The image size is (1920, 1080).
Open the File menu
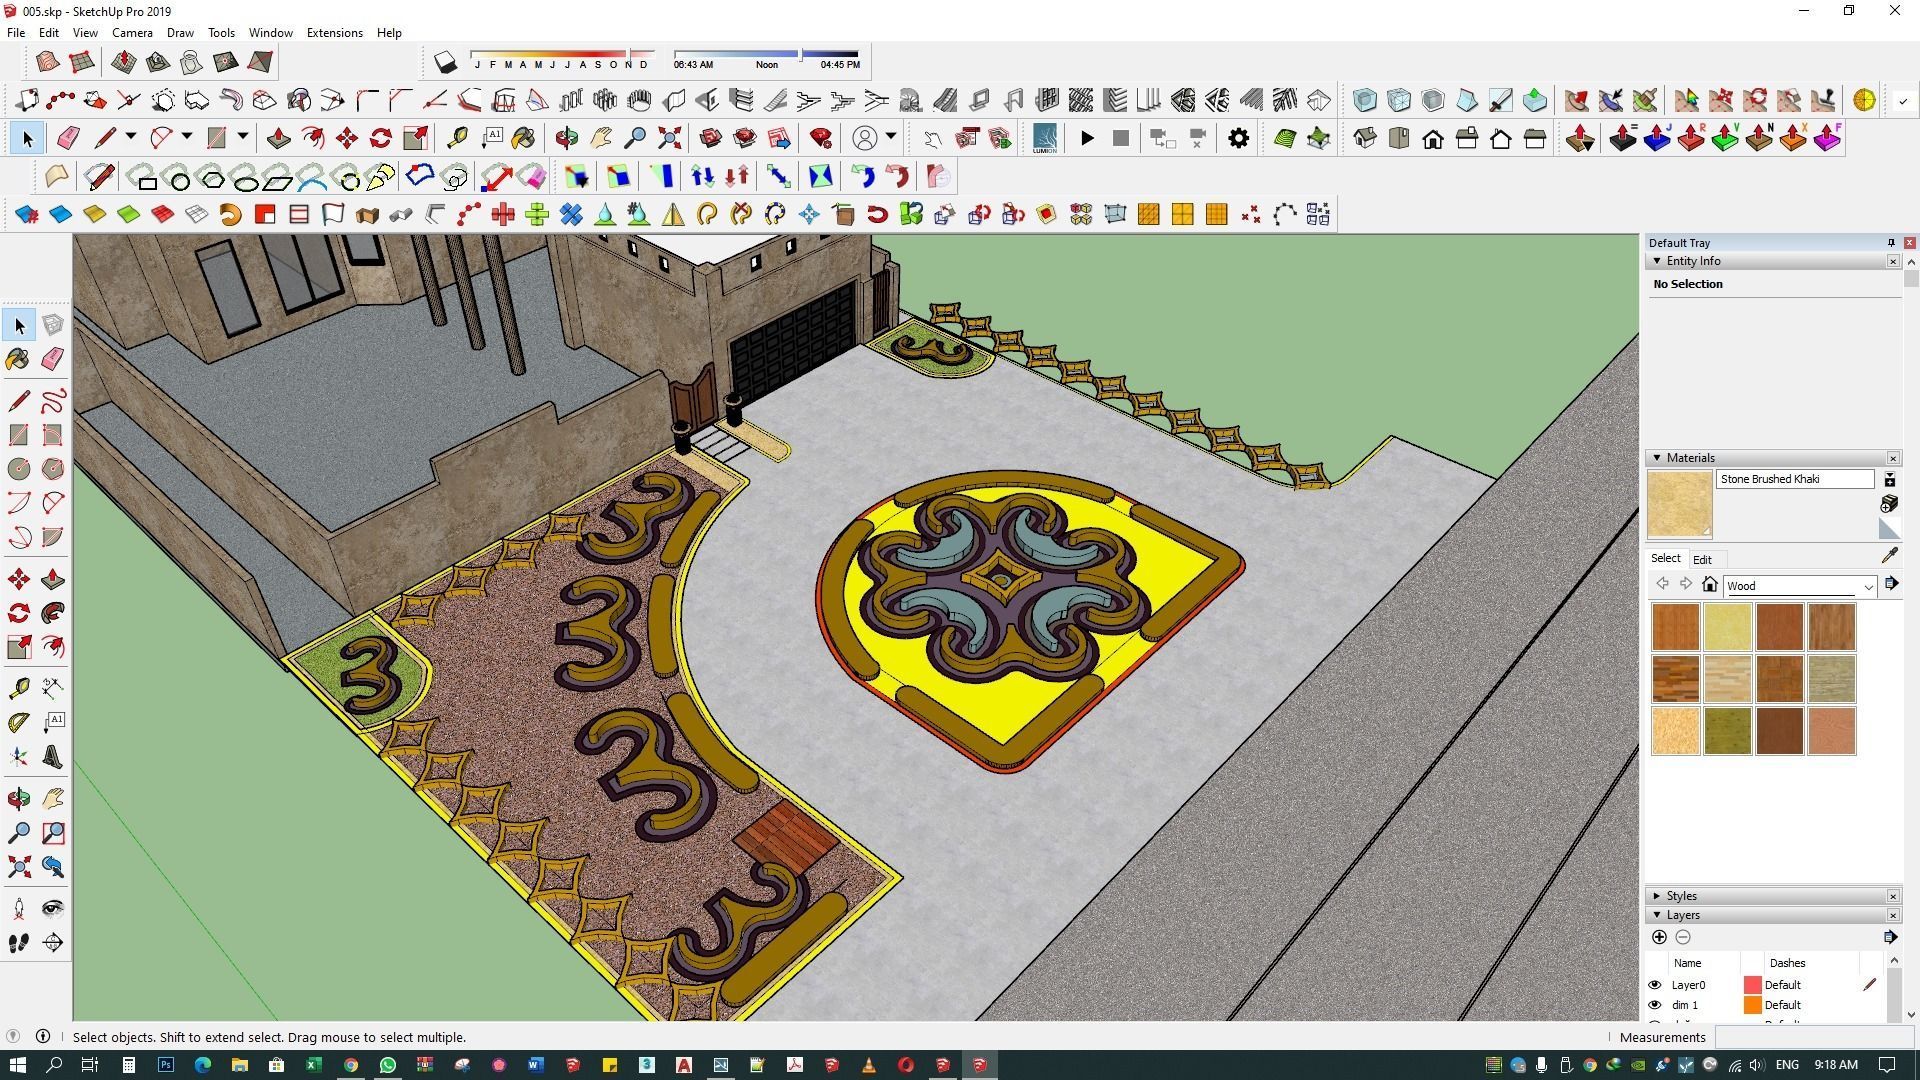16,33
